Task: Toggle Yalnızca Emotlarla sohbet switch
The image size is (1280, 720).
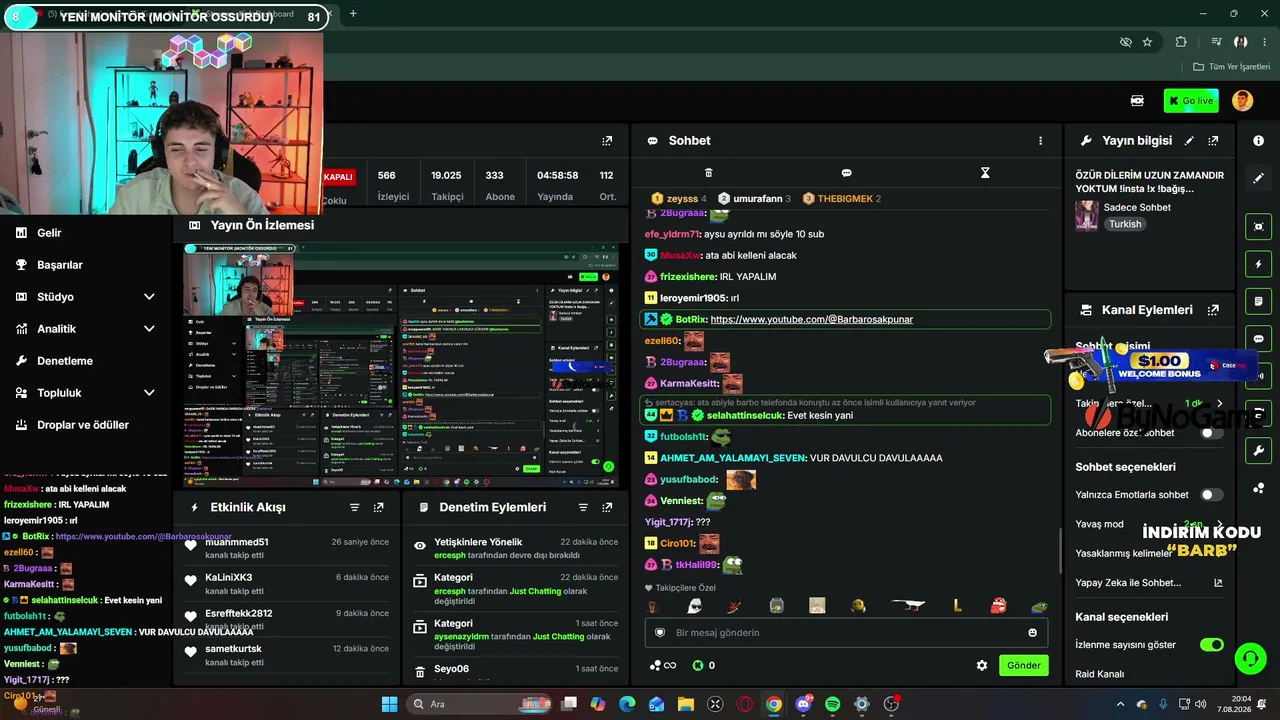Action: (x=1212, y=494)
